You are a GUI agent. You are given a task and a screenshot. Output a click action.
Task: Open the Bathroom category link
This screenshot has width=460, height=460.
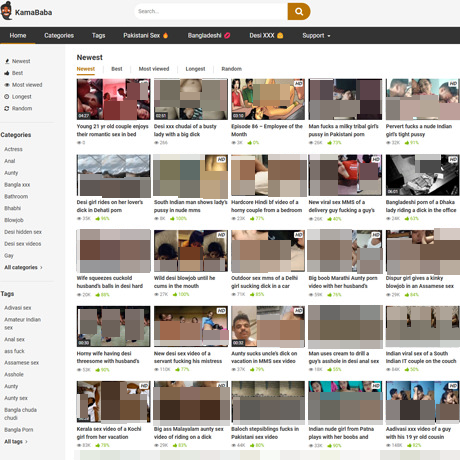16,196
